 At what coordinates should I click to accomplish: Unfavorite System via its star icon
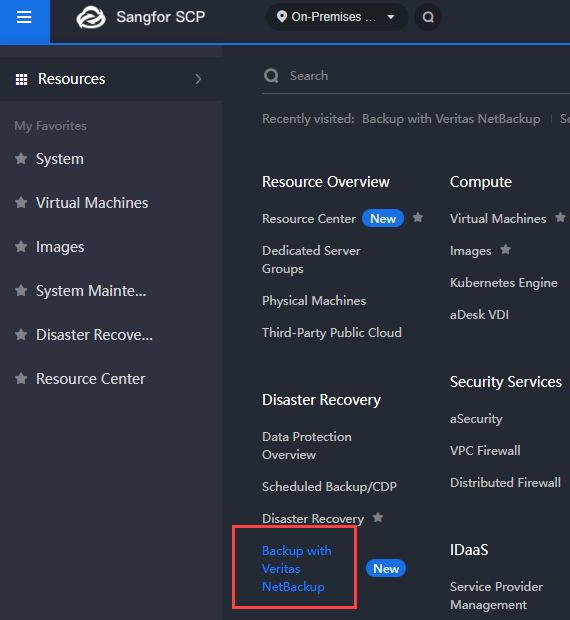(21, 159)
